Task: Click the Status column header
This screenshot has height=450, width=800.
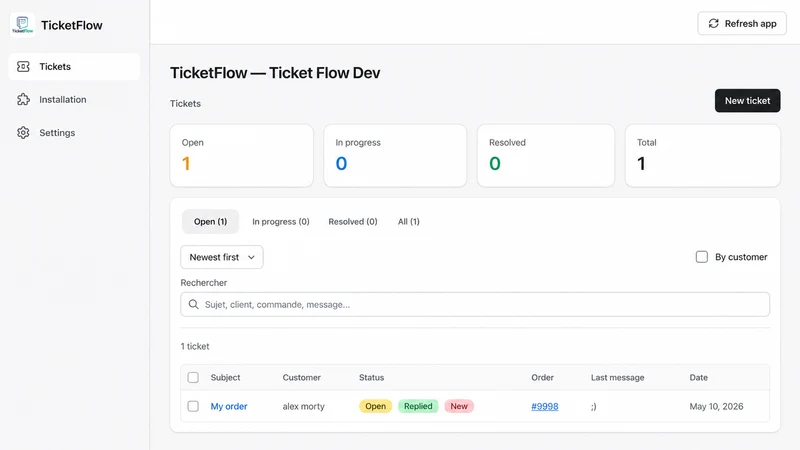Action: pos(371,378)
